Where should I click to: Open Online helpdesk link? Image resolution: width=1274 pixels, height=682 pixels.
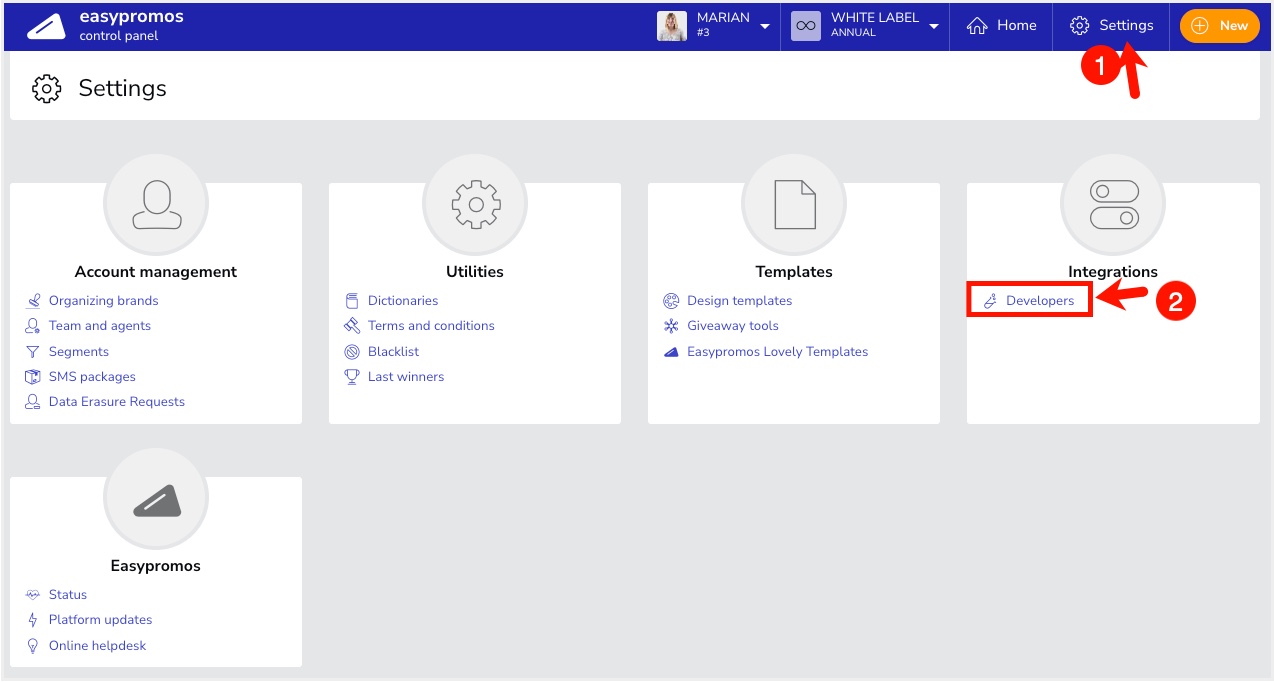tap(98, 646)
